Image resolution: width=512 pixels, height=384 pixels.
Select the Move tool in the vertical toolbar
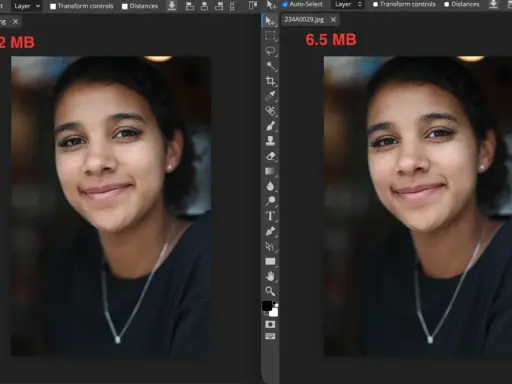coord(270,21)
